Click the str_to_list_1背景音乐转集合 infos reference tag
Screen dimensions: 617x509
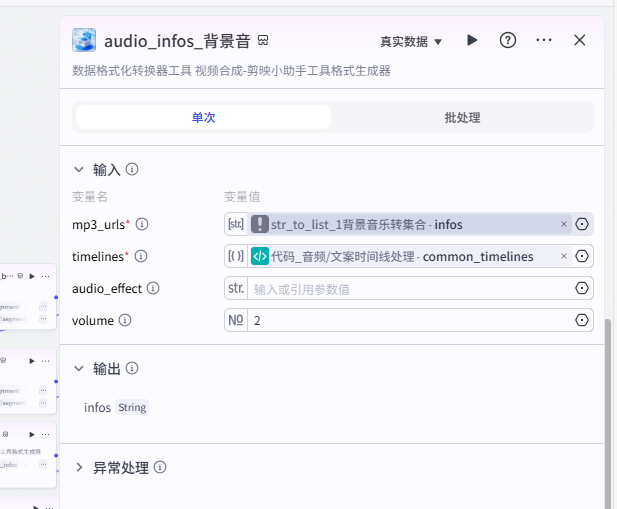pyautogui.click(x=409, y=224)
